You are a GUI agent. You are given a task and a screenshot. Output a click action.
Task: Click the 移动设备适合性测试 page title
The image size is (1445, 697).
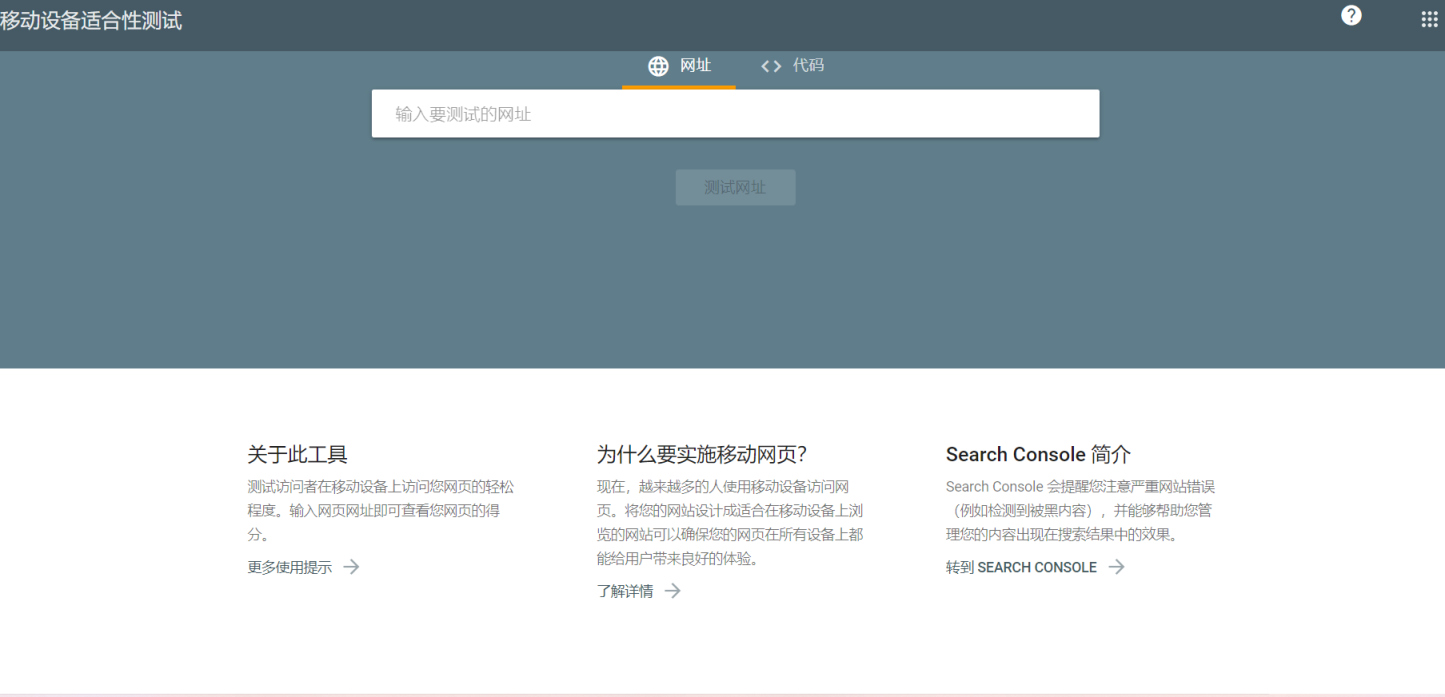click(92, 19)
